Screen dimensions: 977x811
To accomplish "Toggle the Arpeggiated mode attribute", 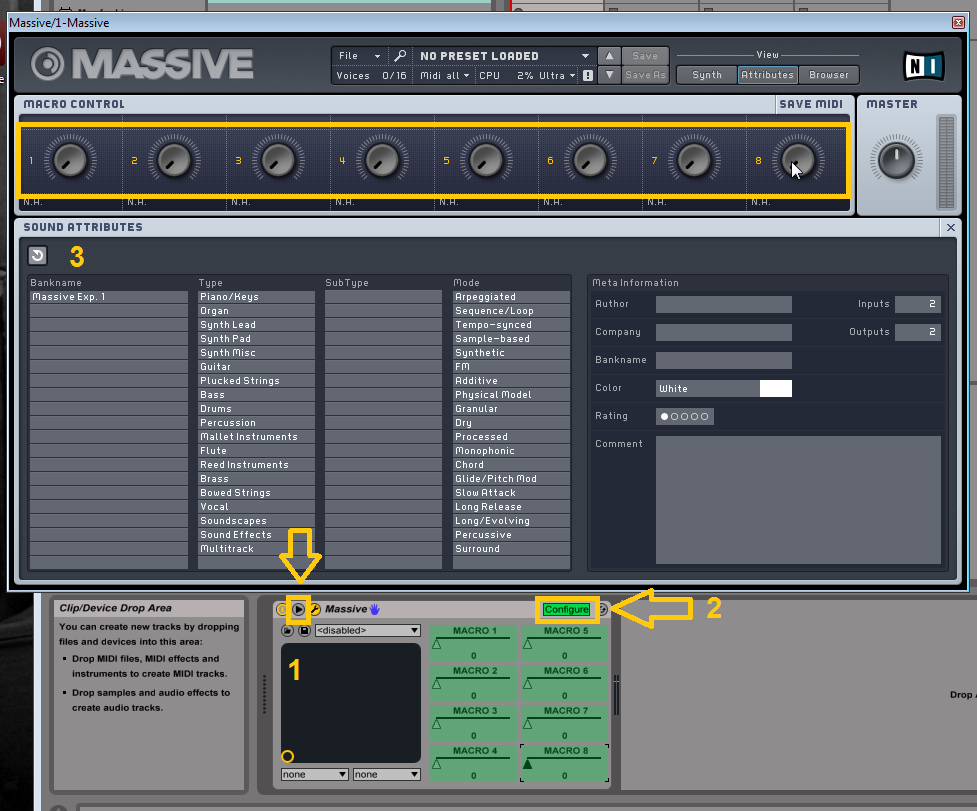I will (511, 297).
